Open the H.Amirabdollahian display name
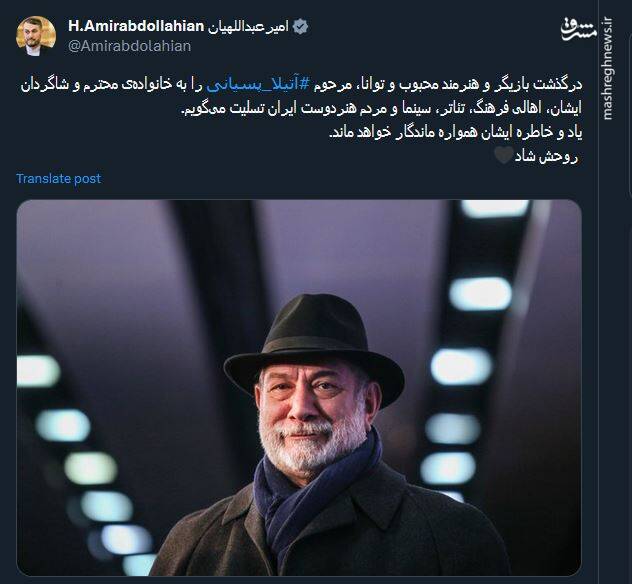 tap(136, 26)
